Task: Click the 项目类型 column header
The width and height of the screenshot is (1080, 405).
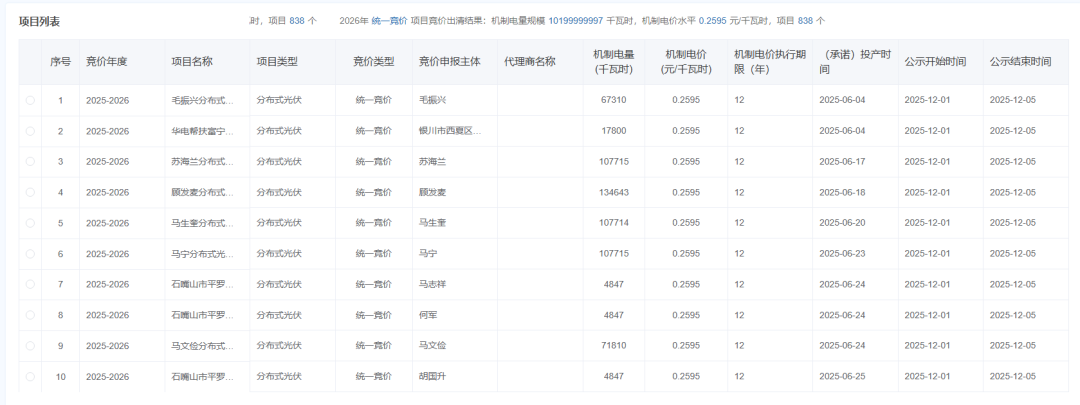Action: pyautogui.click(x=277, y=62)
